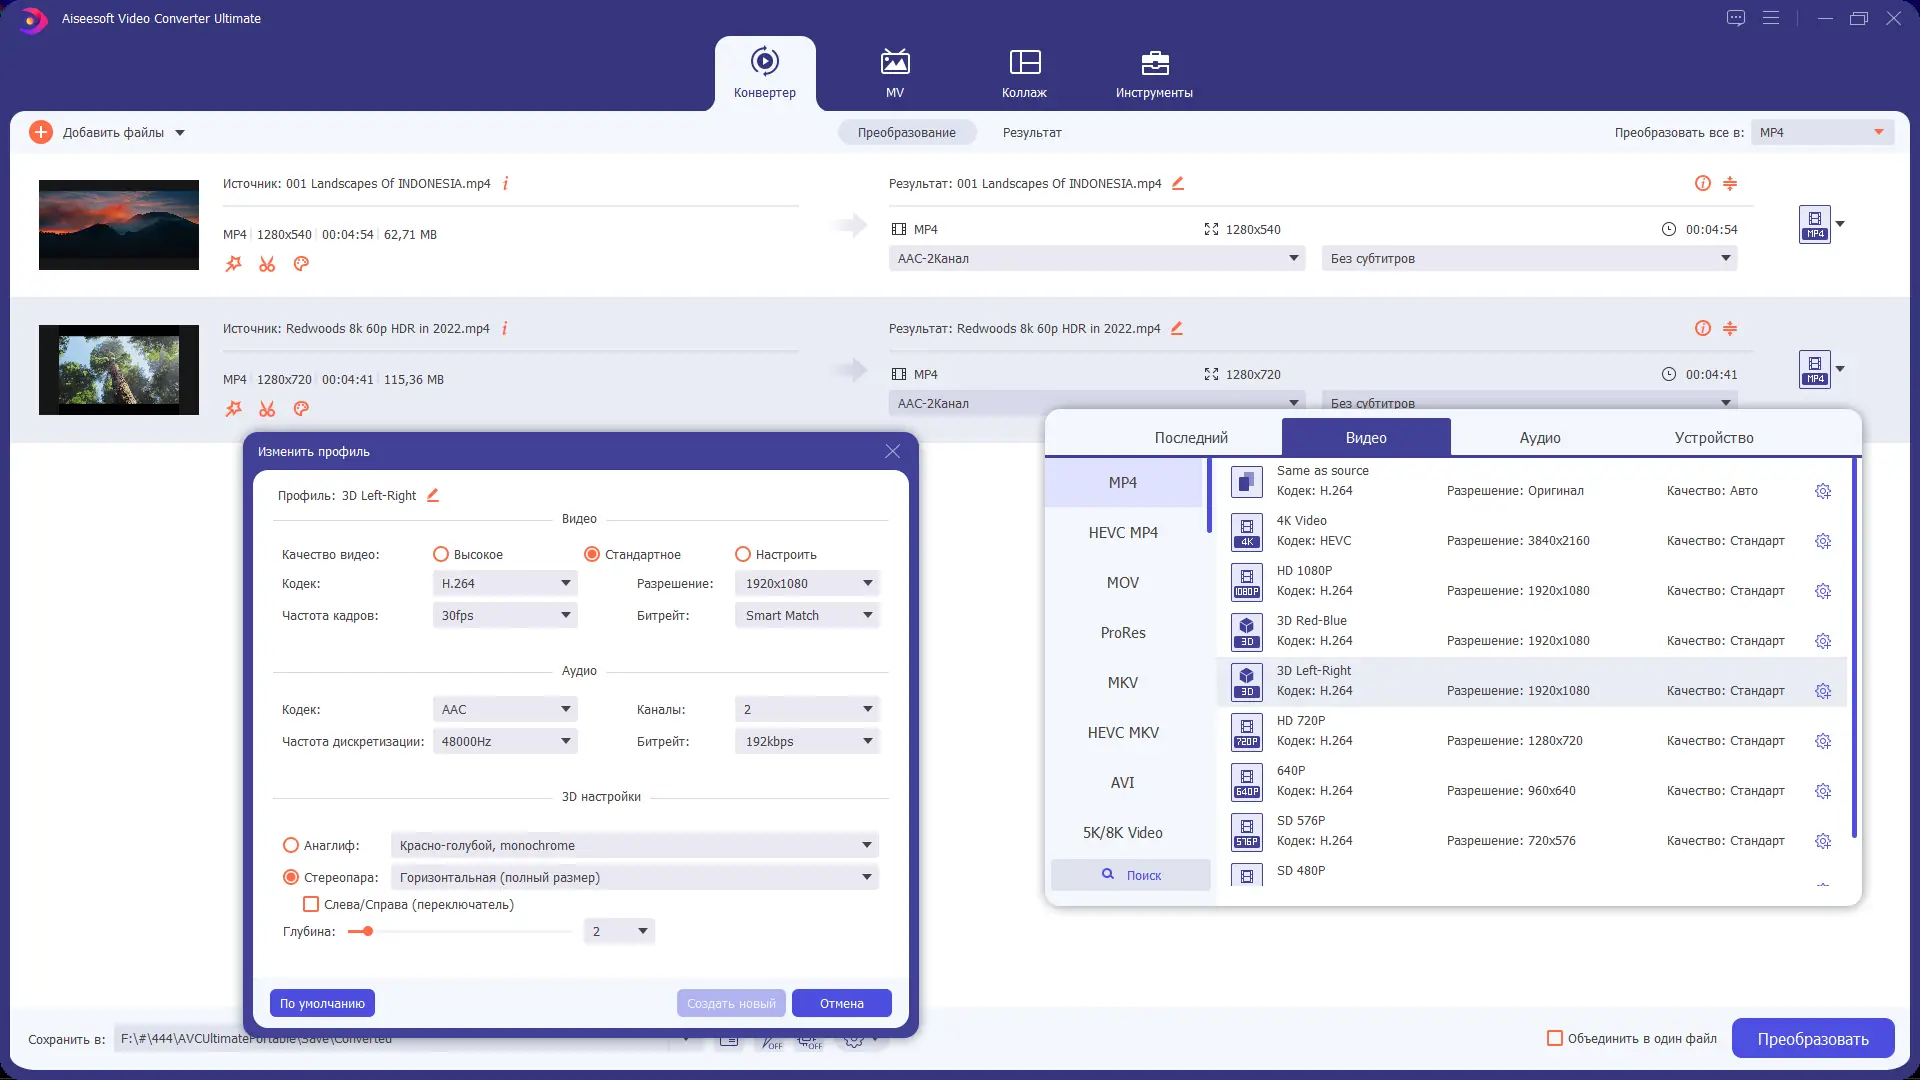1920x1080 pixels.
Task: Click the compress icon on the Redwoods result row
Action: (1730, 328)
